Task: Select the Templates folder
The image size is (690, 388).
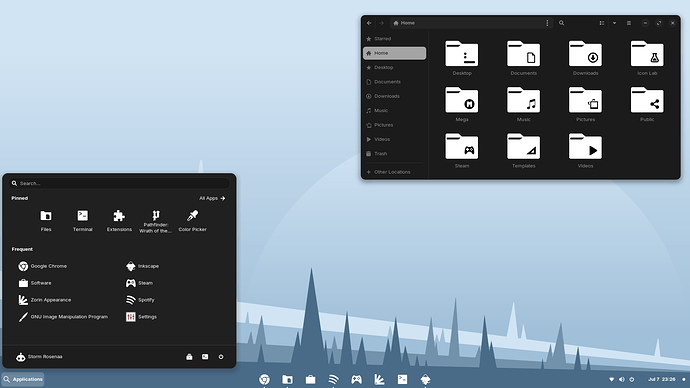Action: pos(523,151)
